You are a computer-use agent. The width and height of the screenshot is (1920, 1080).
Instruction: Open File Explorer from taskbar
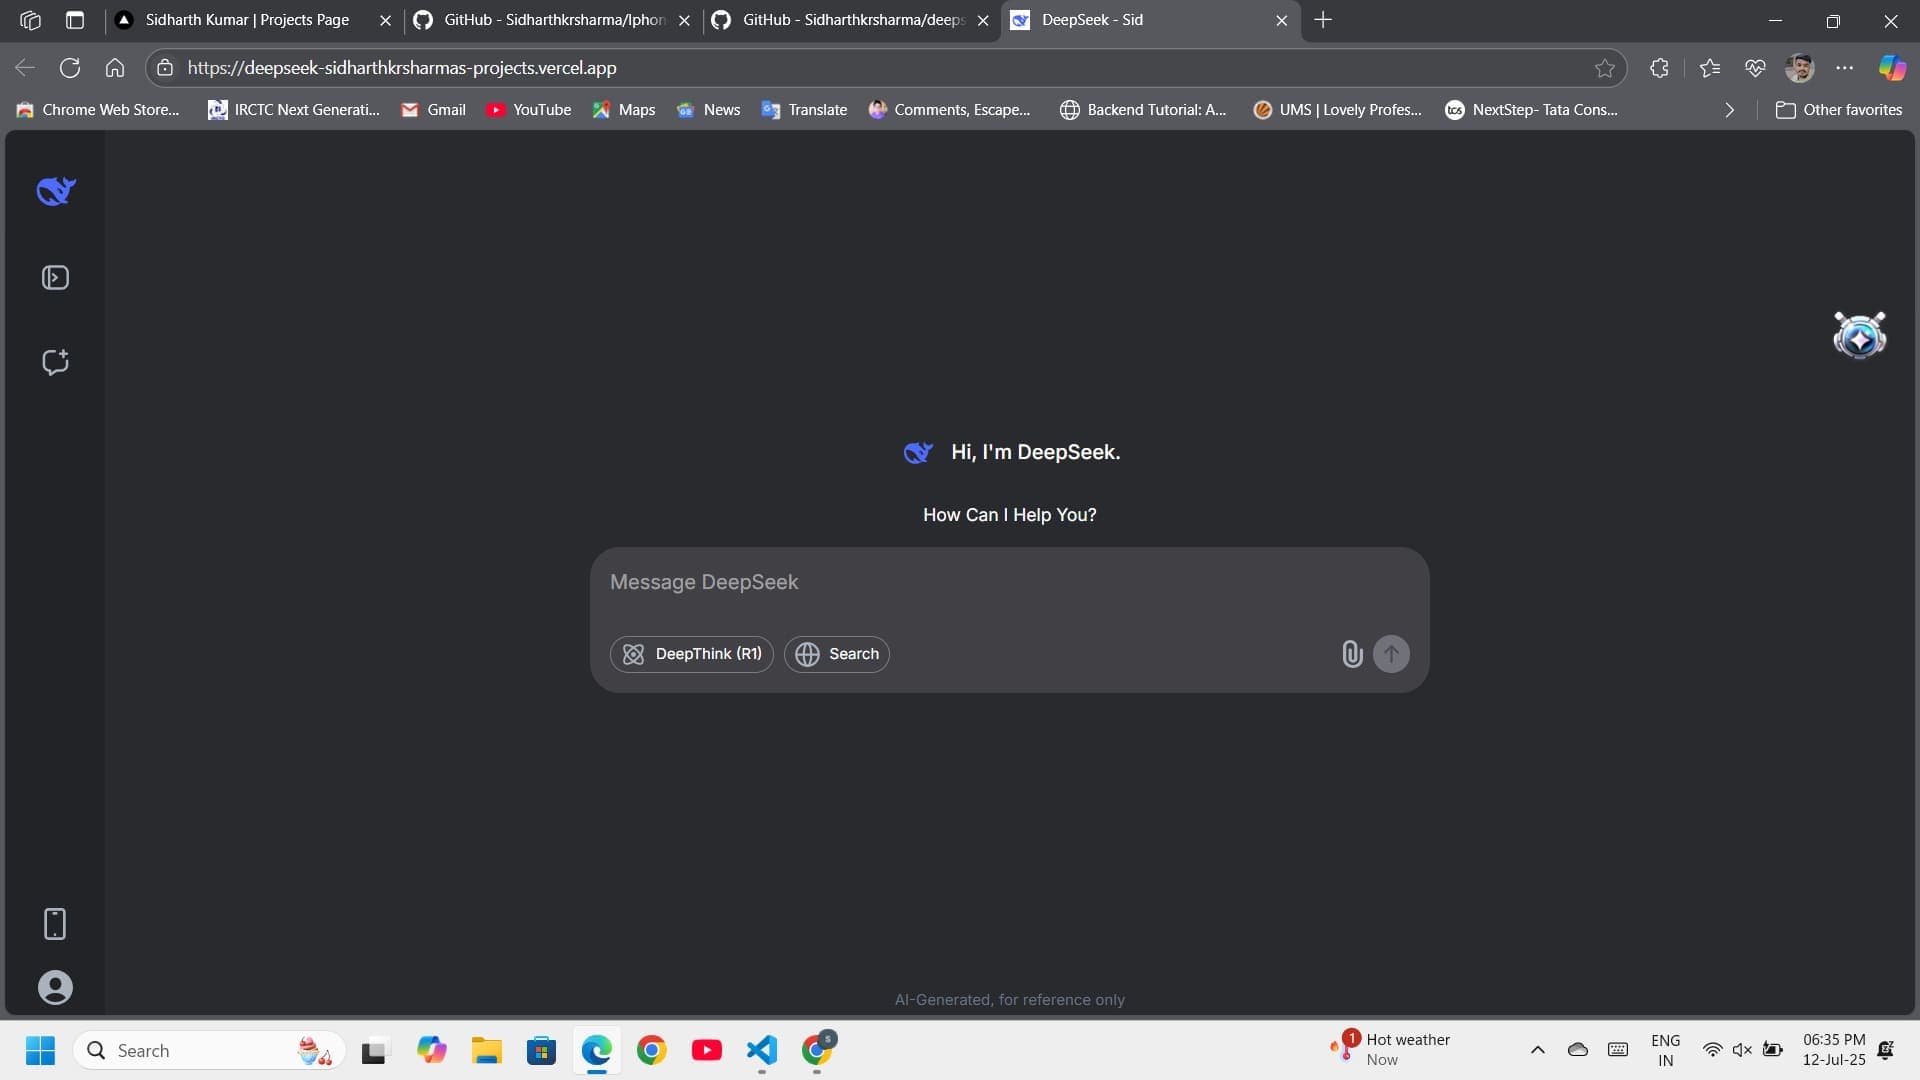[487, 1050]
